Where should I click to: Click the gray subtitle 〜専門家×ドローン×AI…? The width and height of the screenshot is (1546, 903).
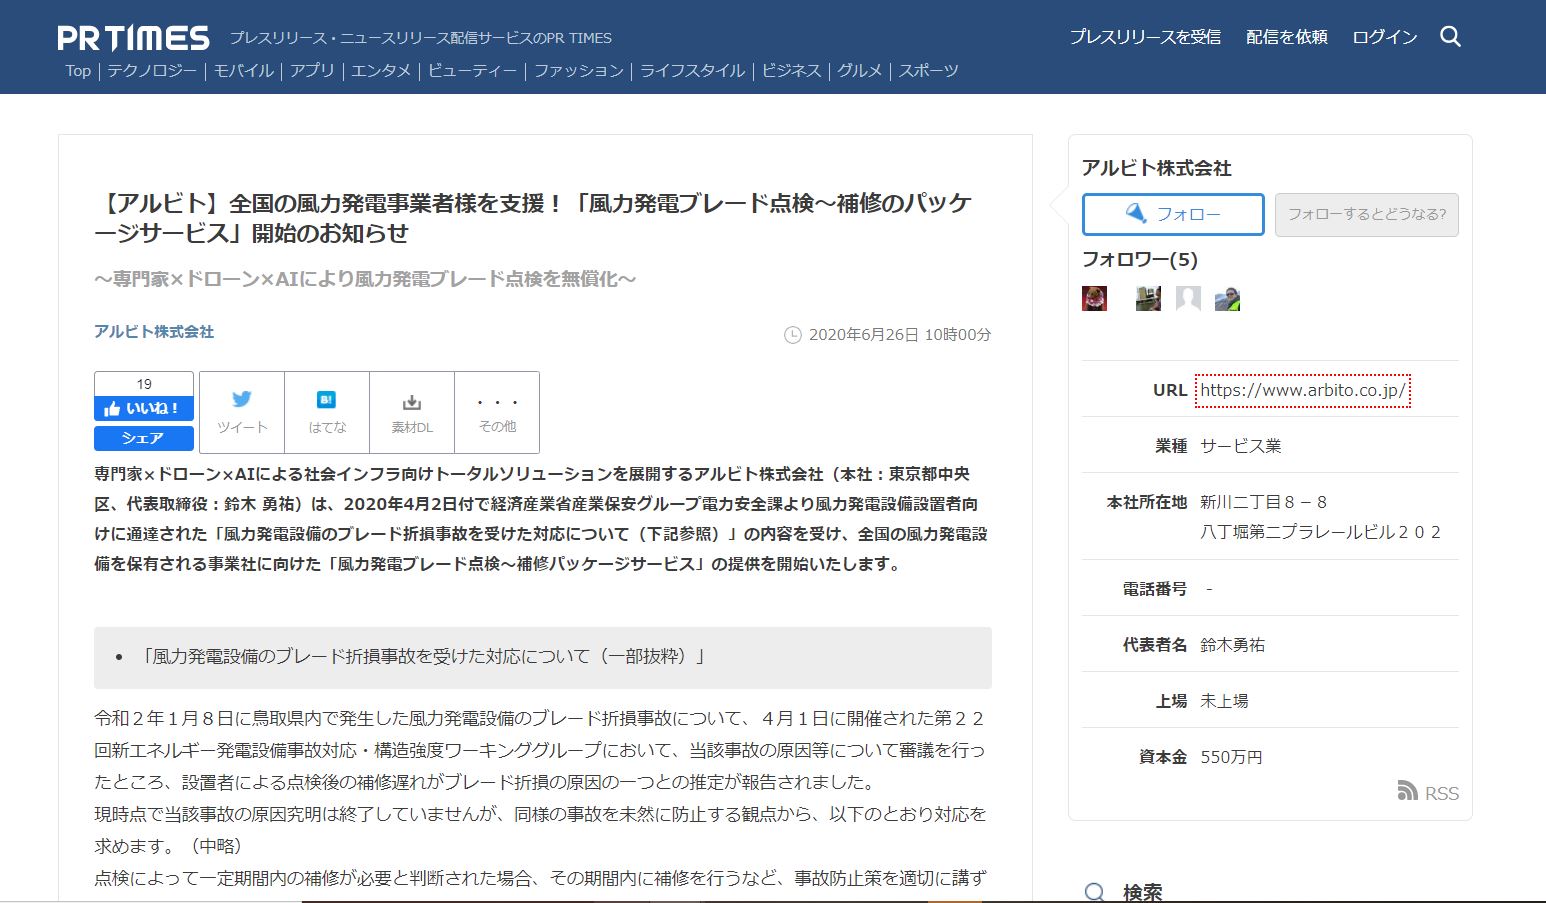(365, 279)
